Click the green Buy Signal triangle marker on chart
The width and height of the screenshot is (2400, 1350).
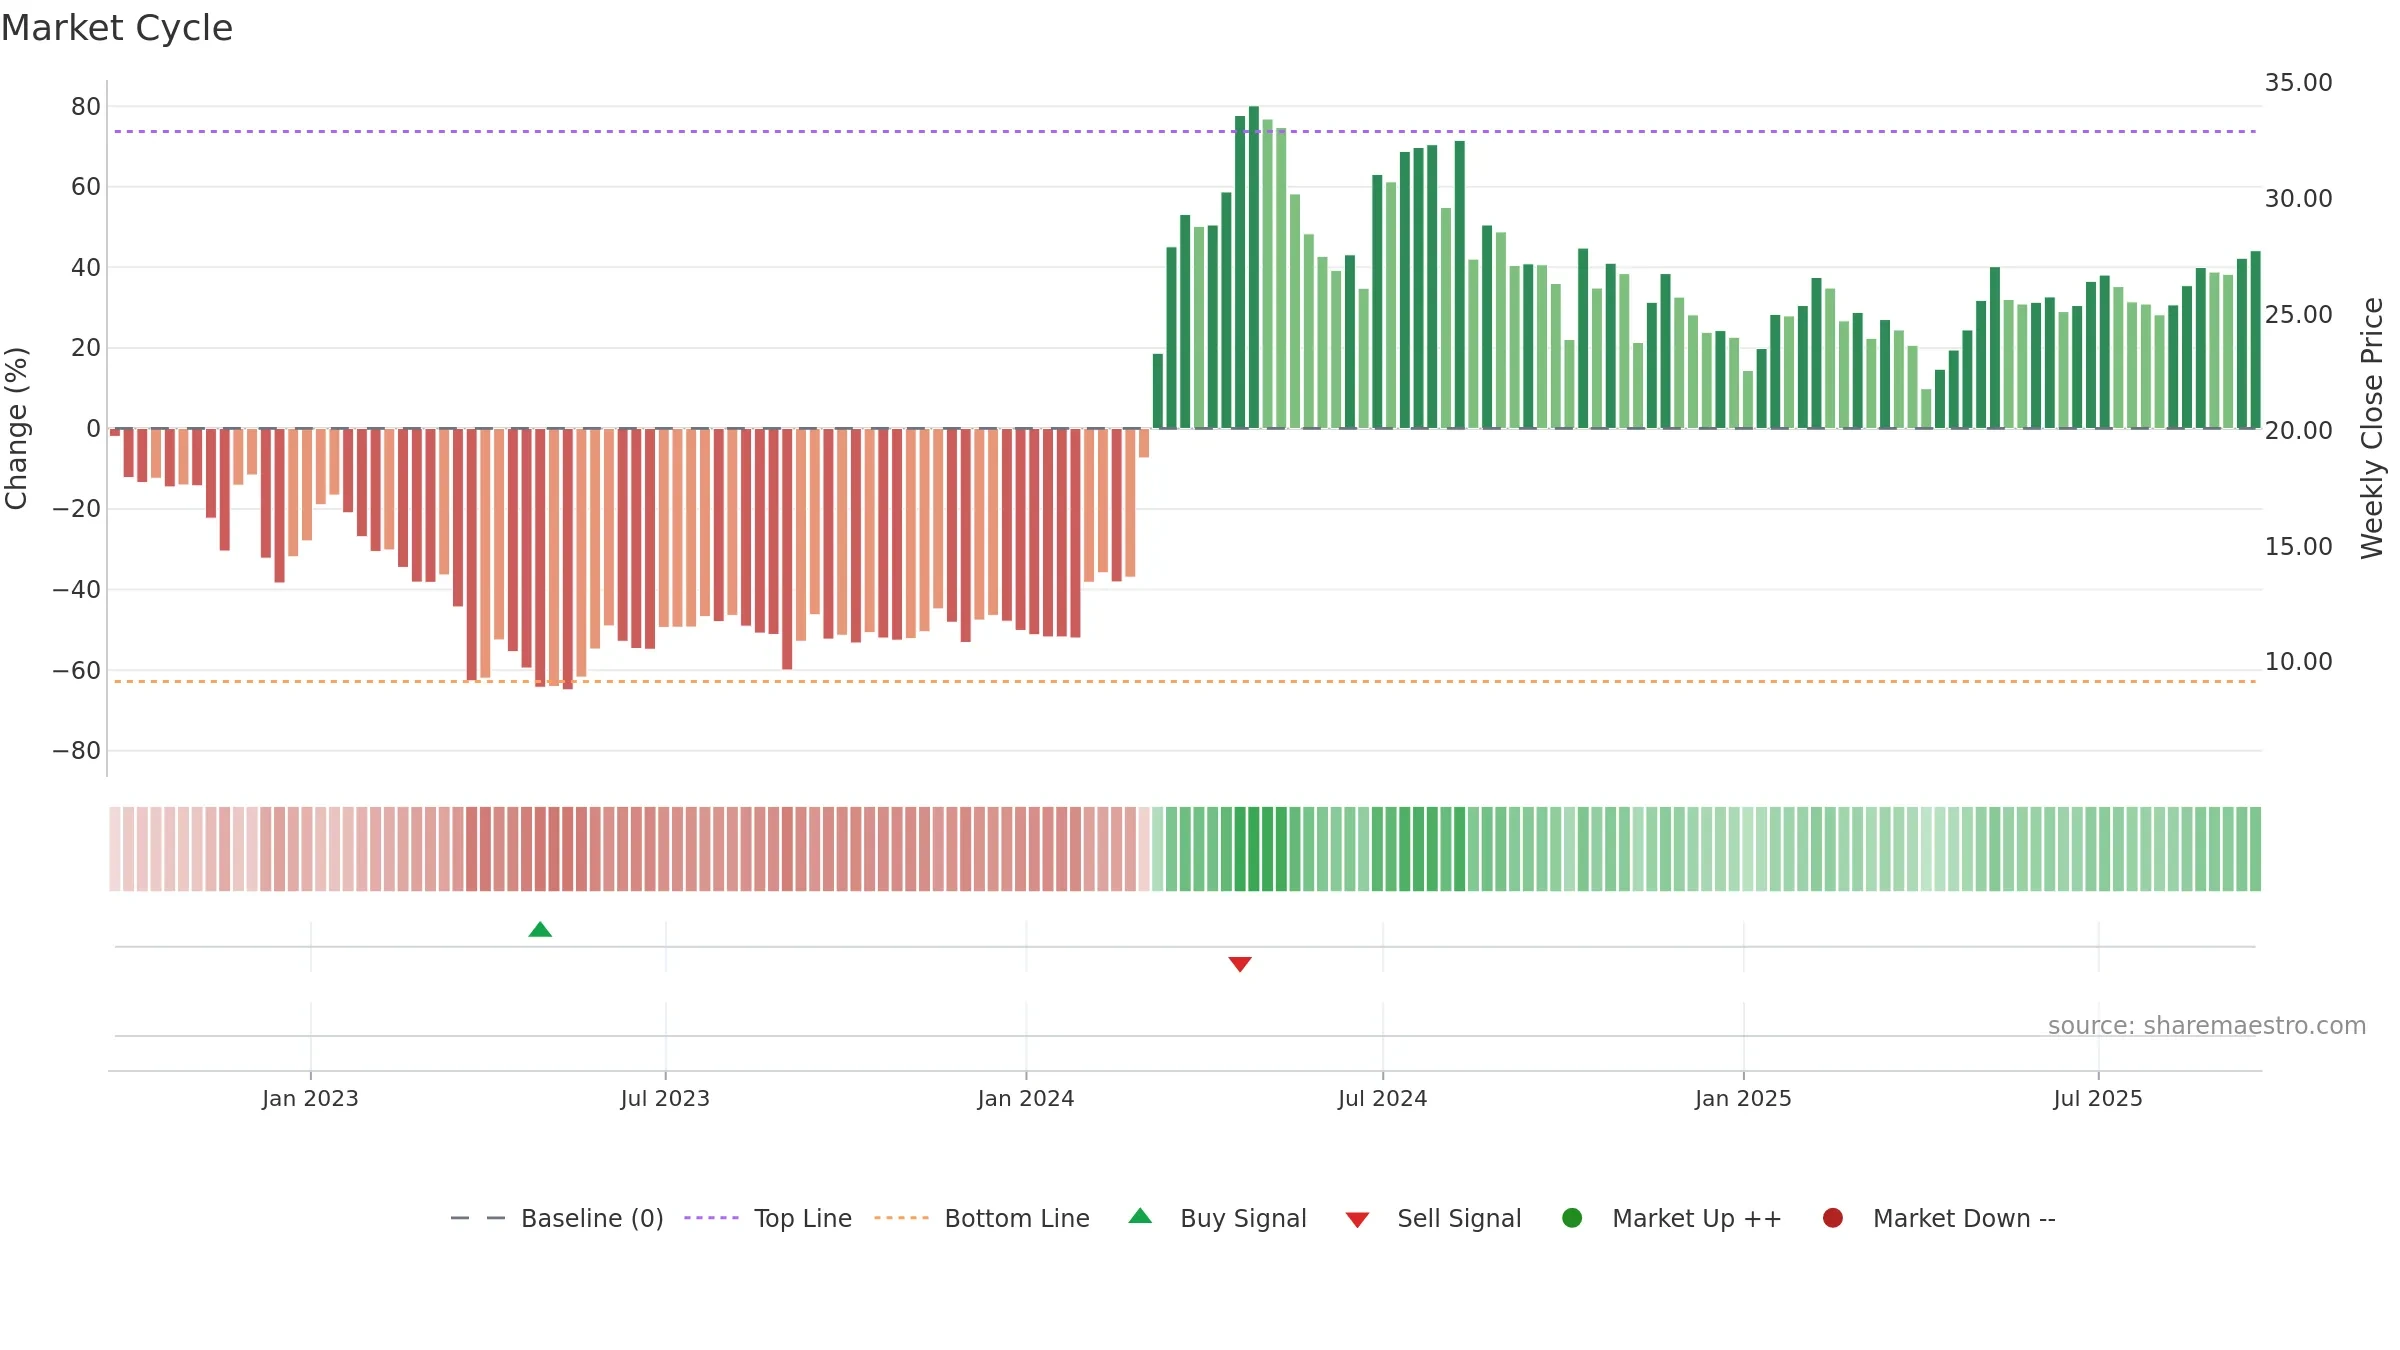[x=540, y=929]
